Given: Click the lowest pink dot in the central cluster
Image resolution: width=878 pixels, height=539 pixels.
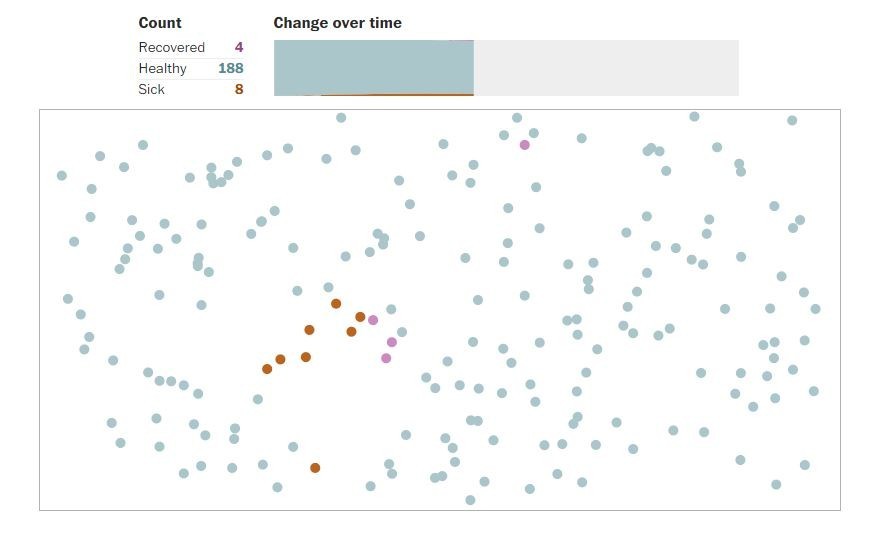Looking at the screenshot, I should 386,358.
